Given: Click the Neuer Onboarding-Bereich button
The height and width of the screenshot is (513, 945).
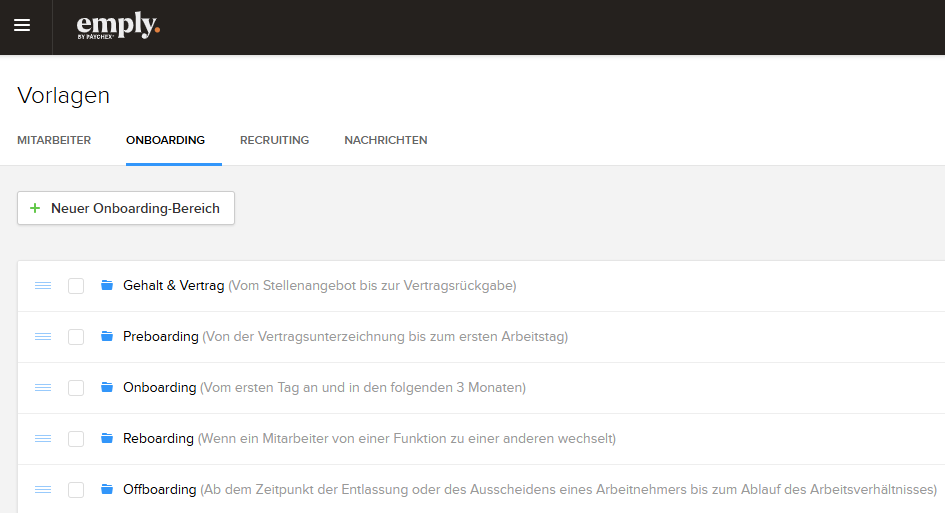Looking at the screenshot, I should coord(126,208).
